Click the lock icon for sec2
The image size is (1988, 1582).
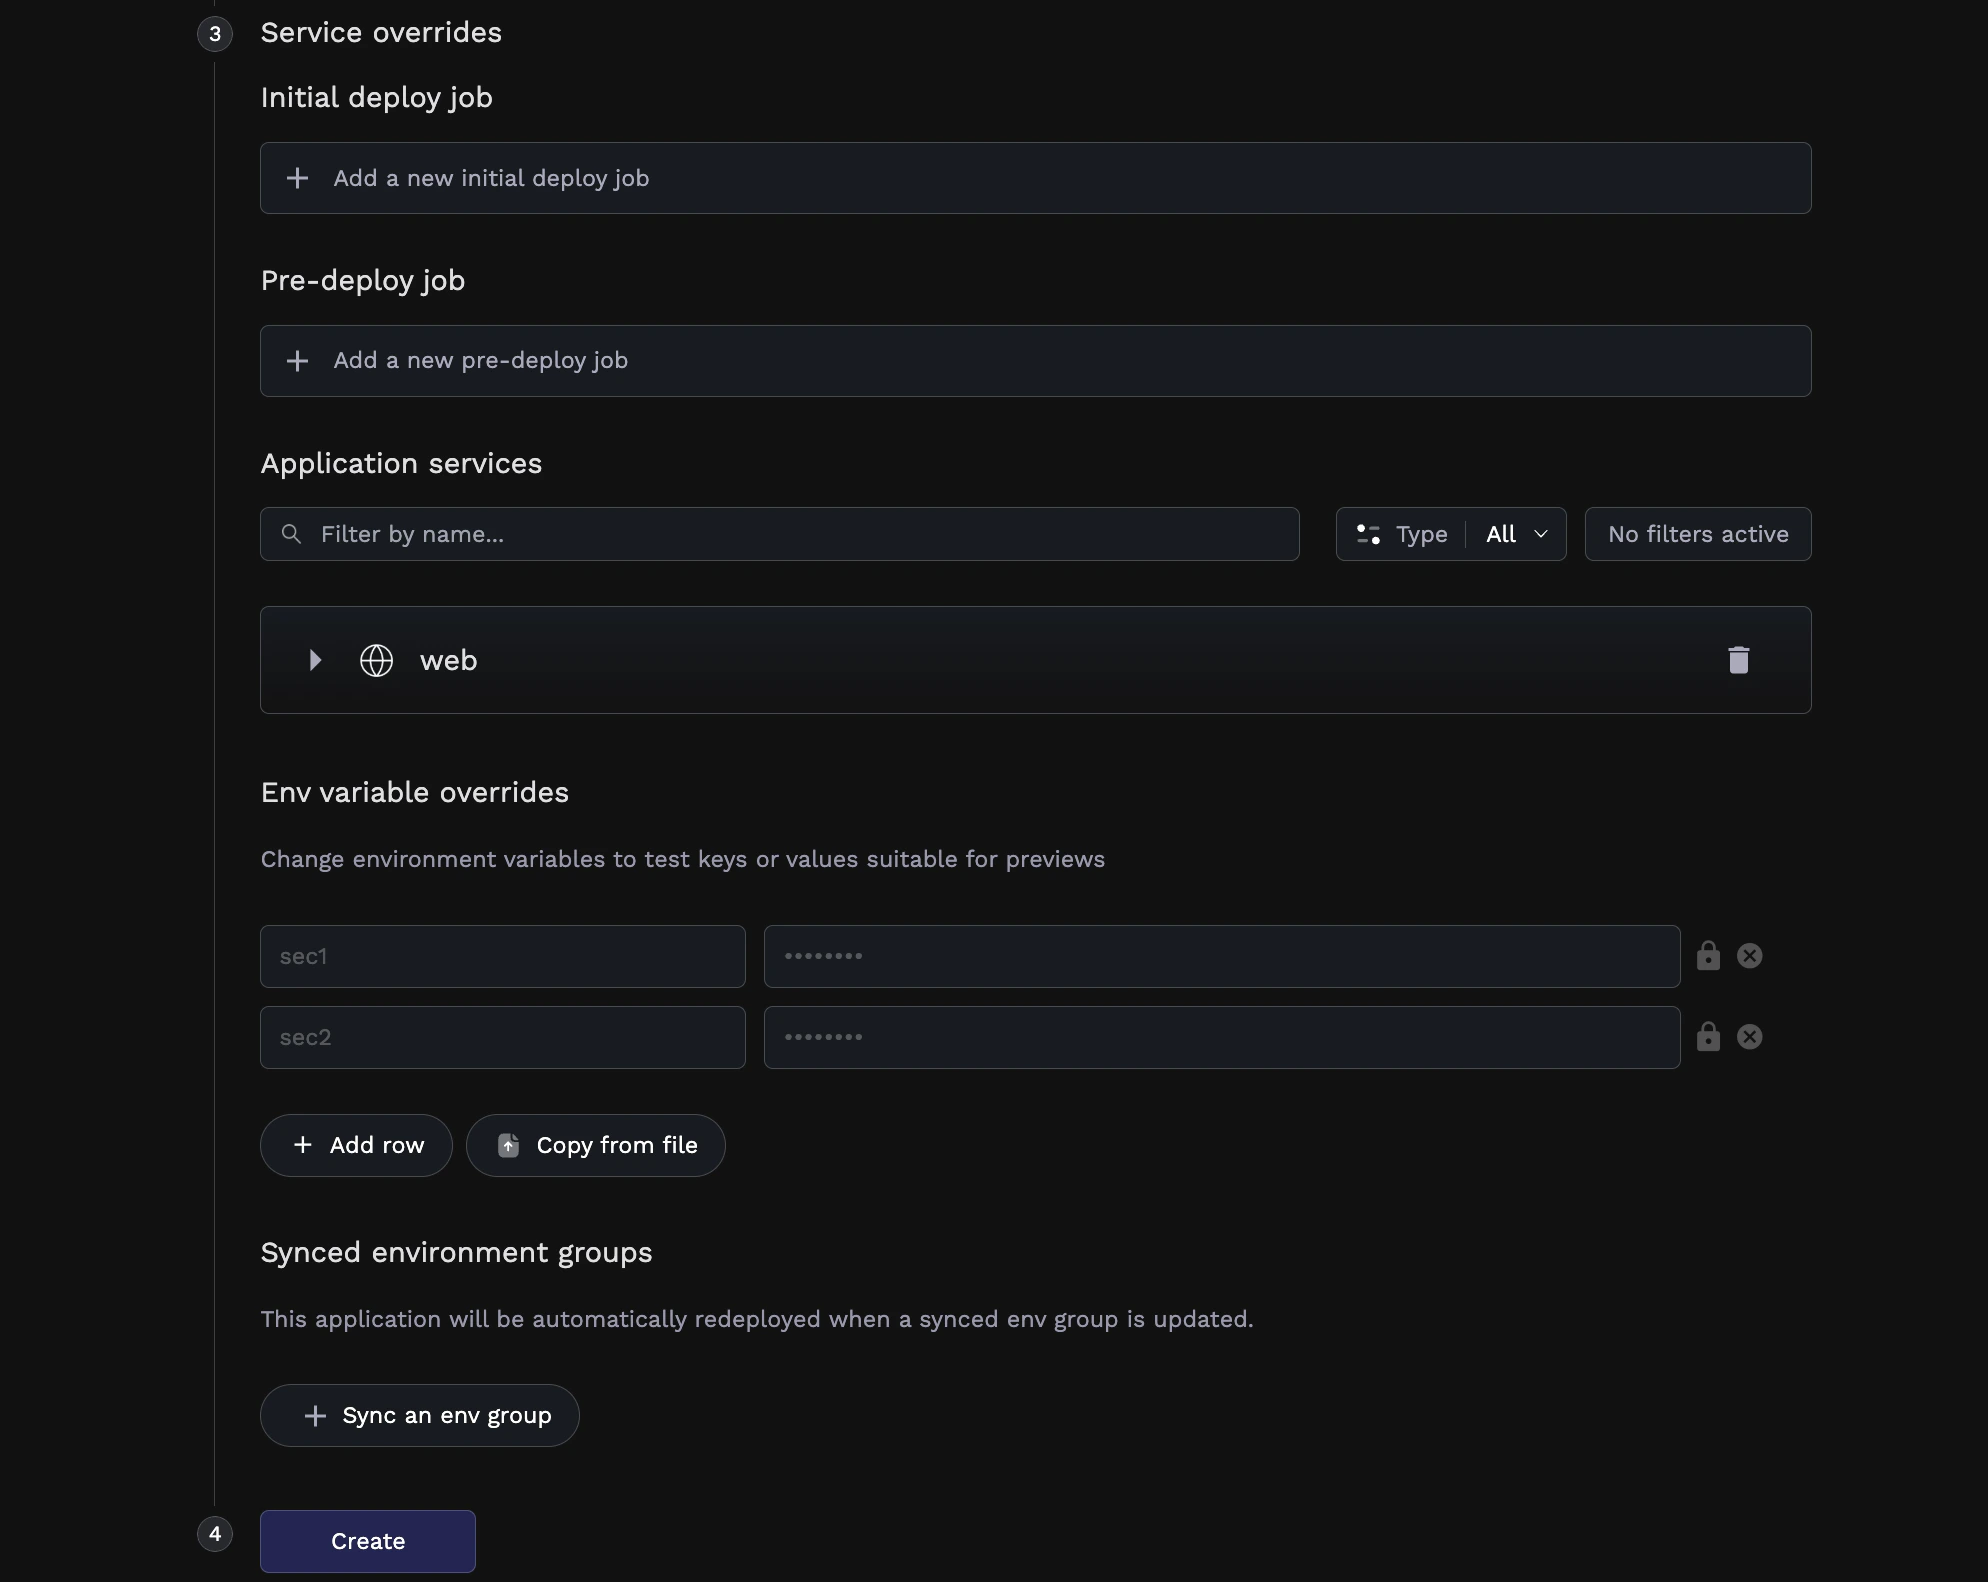coord(1707,1037)
